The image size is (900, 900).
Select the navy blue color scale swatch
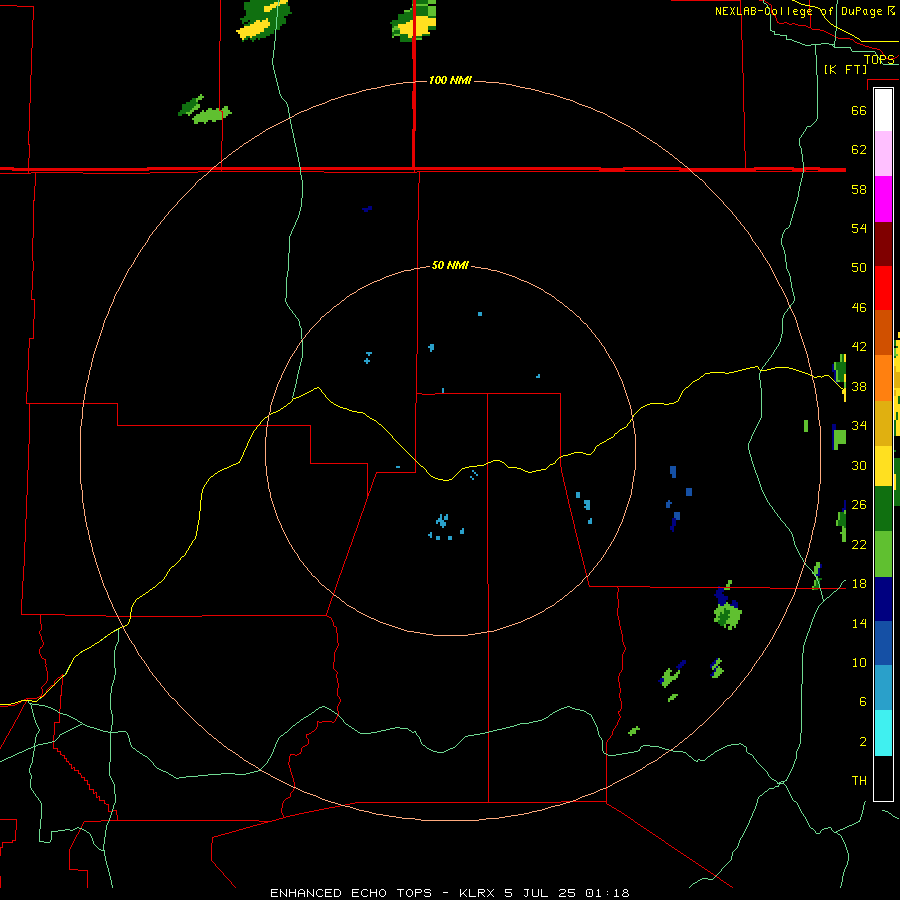(883, 599)
